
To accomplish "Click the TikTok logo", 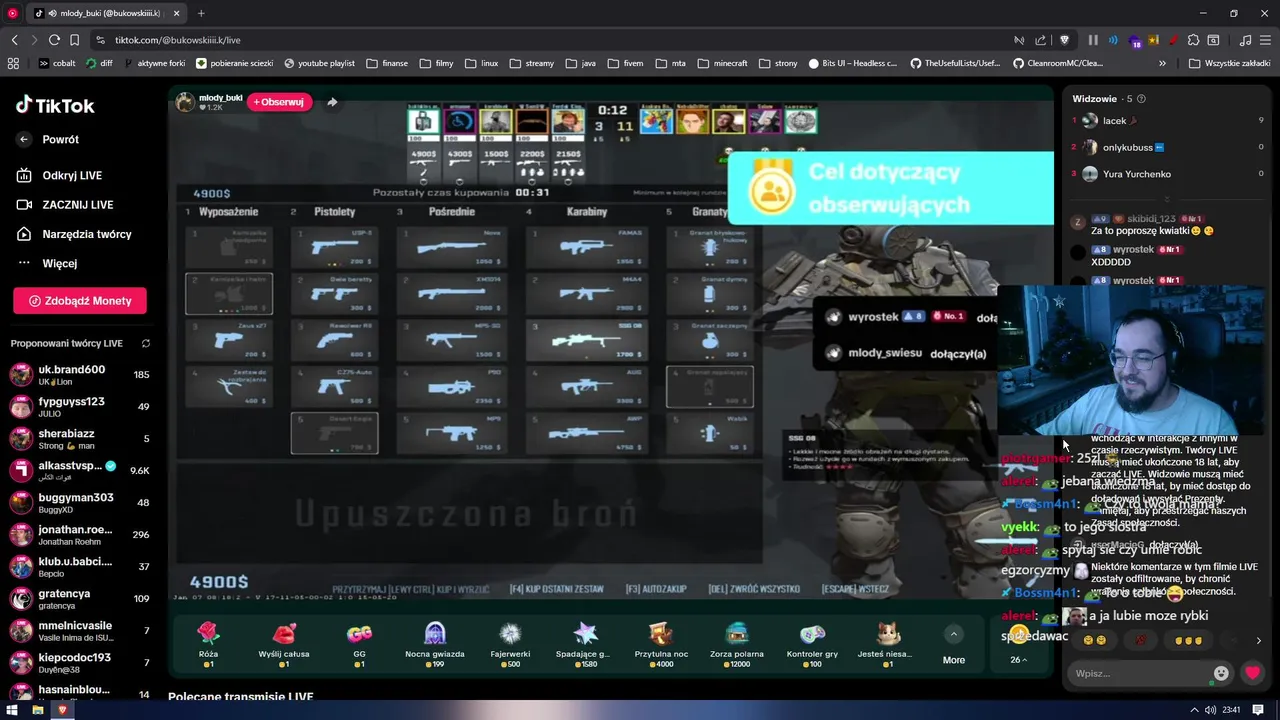I will click(x=55, y=105).
